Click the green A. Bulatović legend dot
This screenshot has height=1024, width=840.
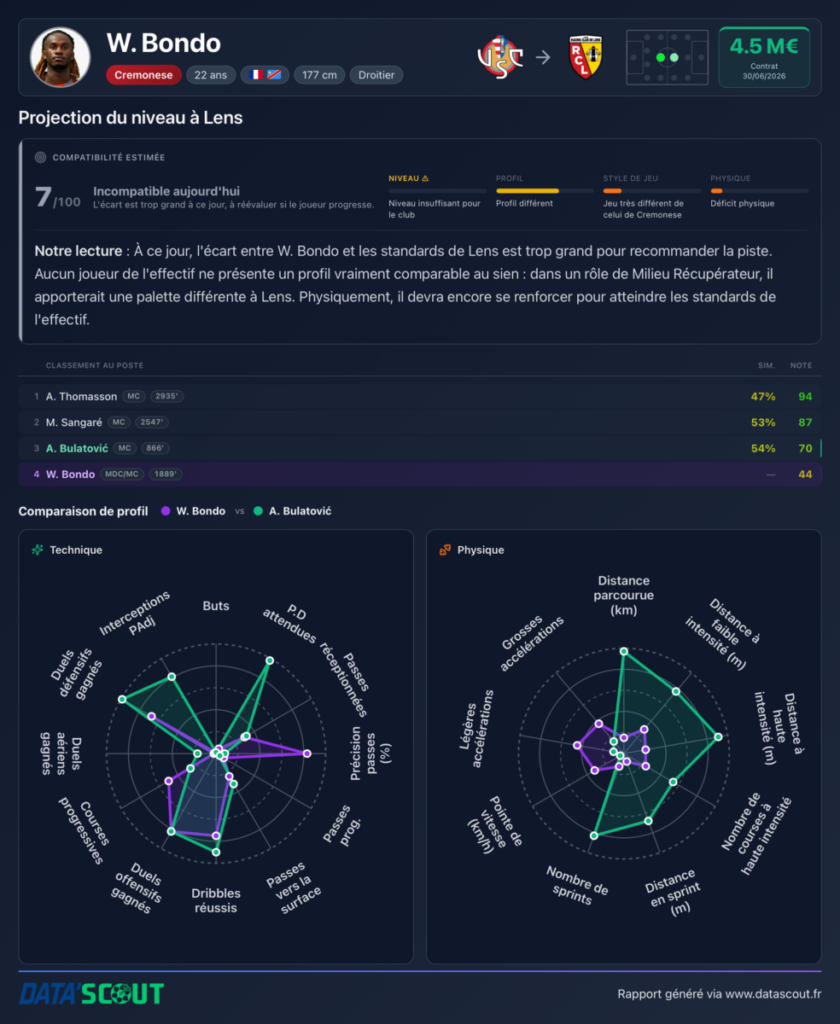(258, 511)
